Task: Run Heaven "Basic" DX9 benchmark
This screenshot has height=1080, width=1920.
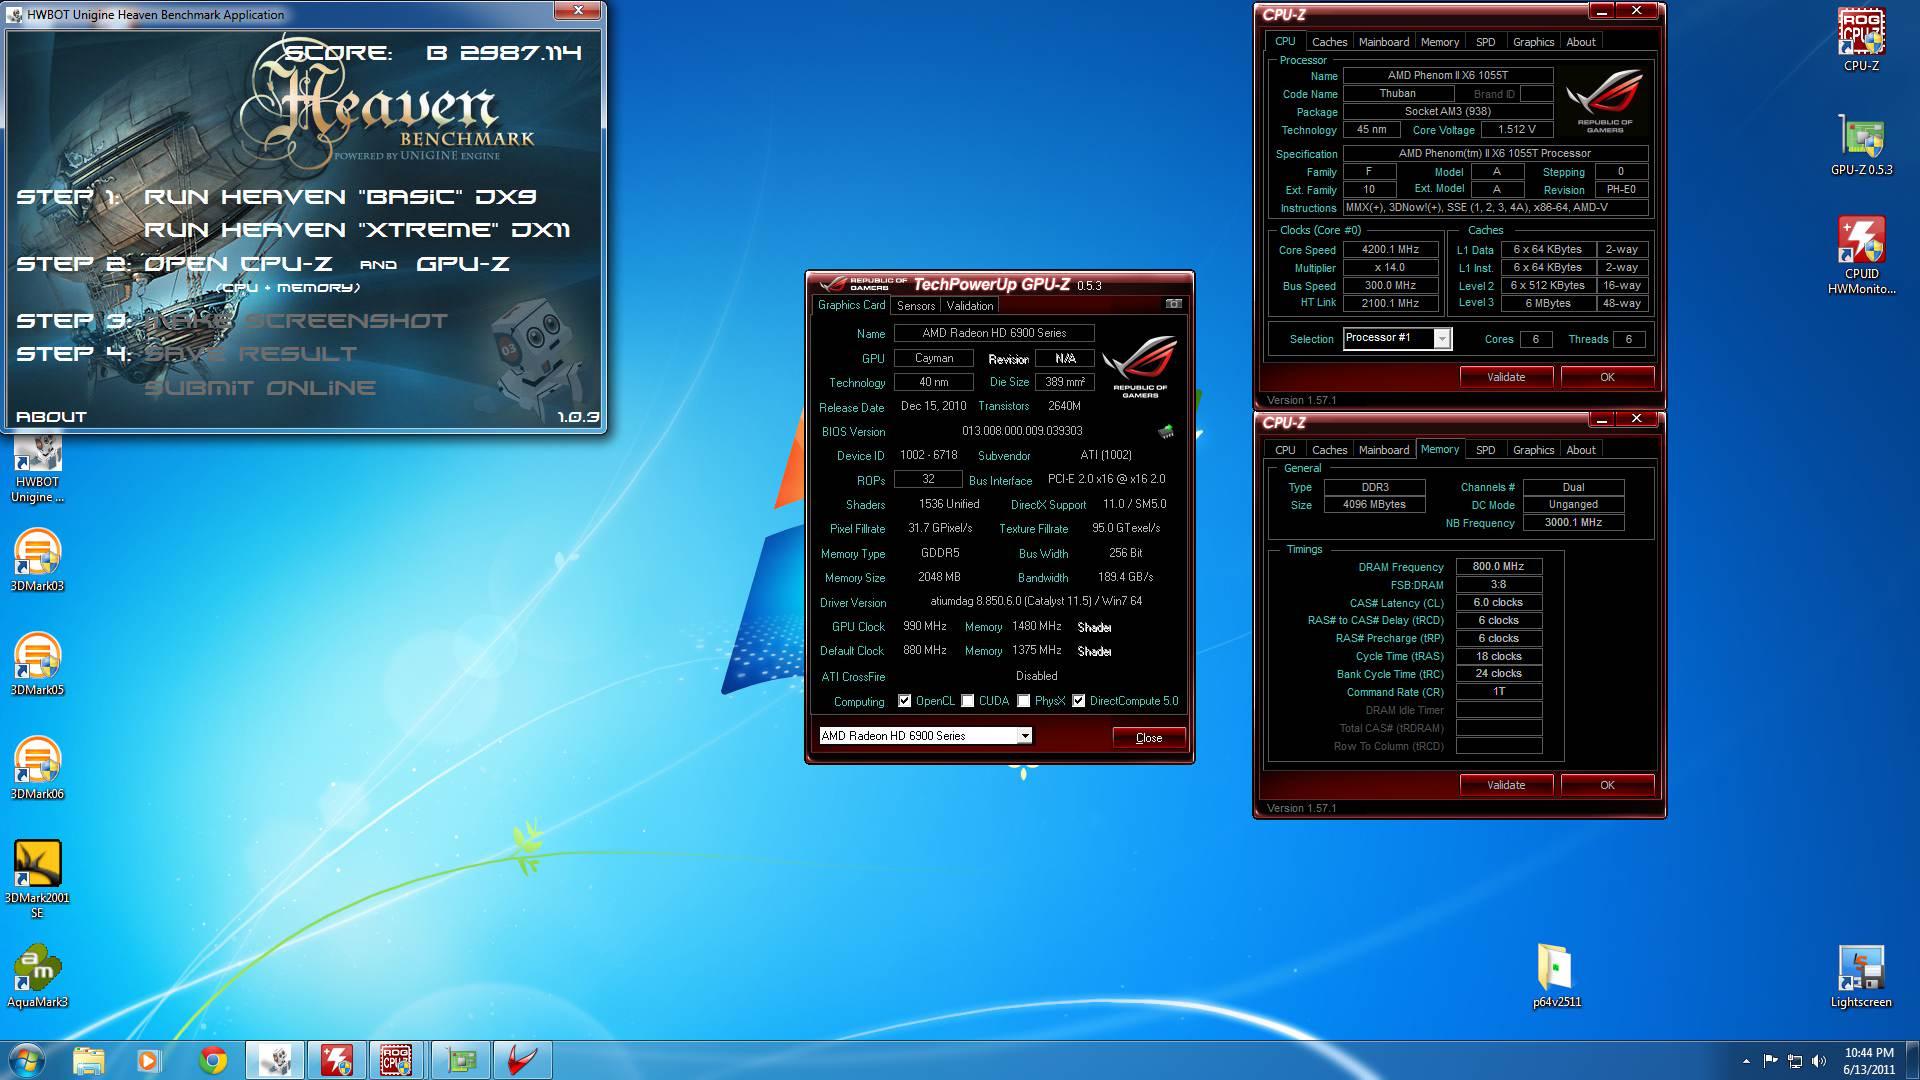Action: pyautogui.click(x=340, y=197)
